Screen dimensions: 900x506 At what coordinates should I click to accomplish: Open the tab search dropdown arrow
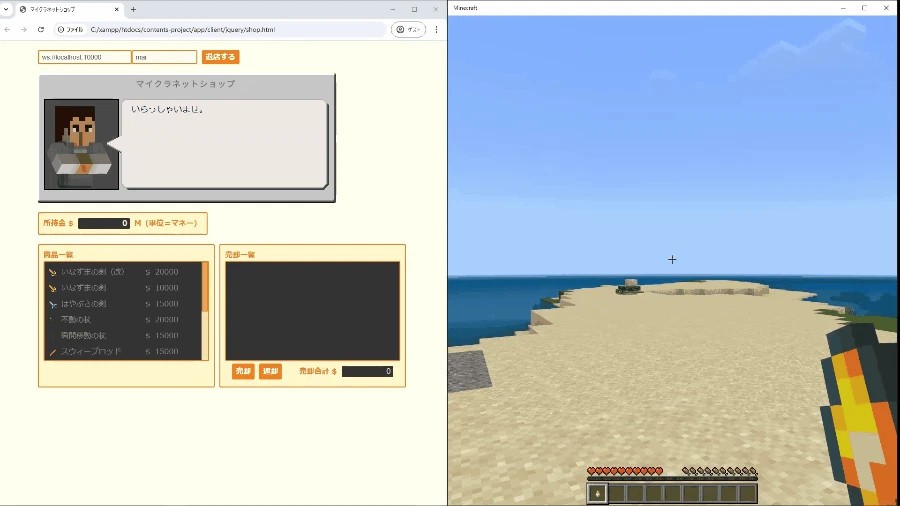(x=6, y=9)
